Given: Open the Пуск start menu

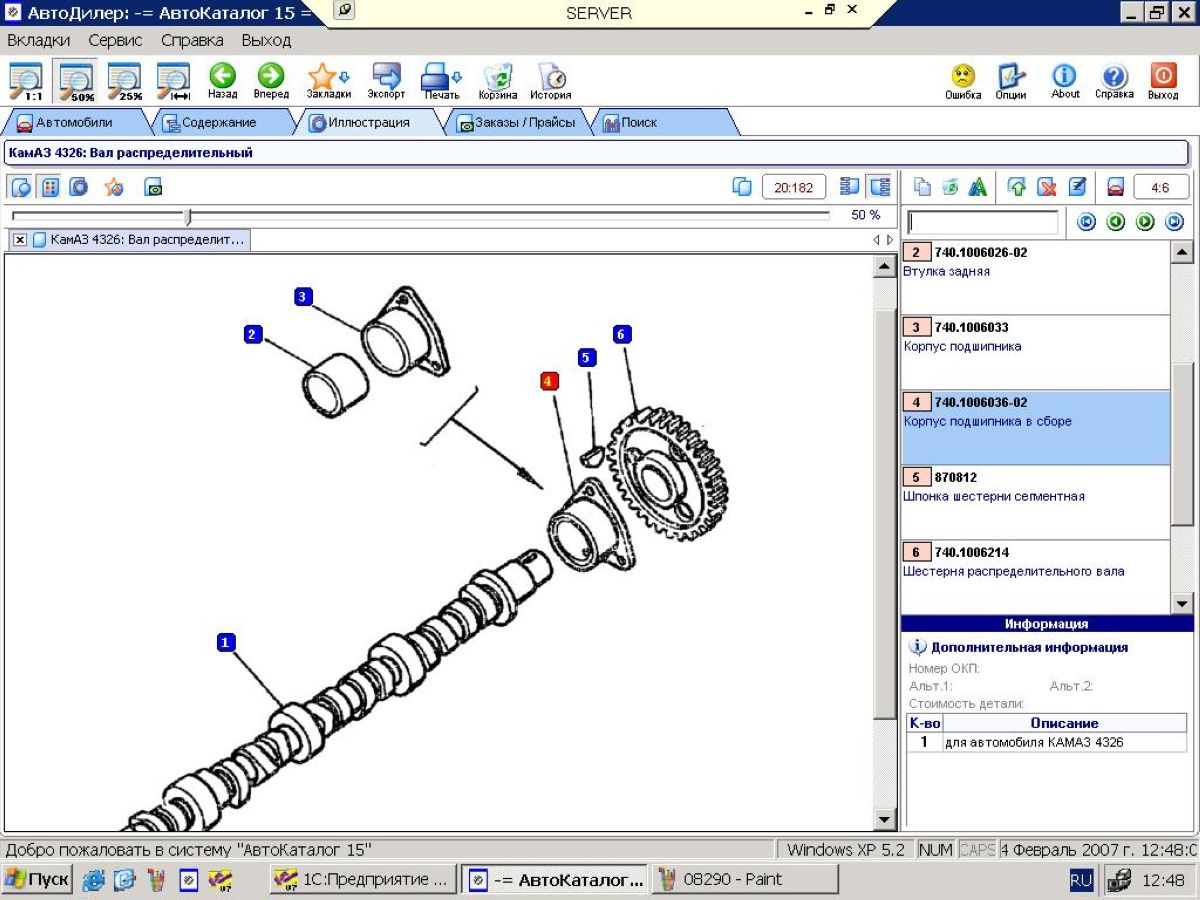Looking at the screenshot, I should pyautogui.click(x=37, y=880).
